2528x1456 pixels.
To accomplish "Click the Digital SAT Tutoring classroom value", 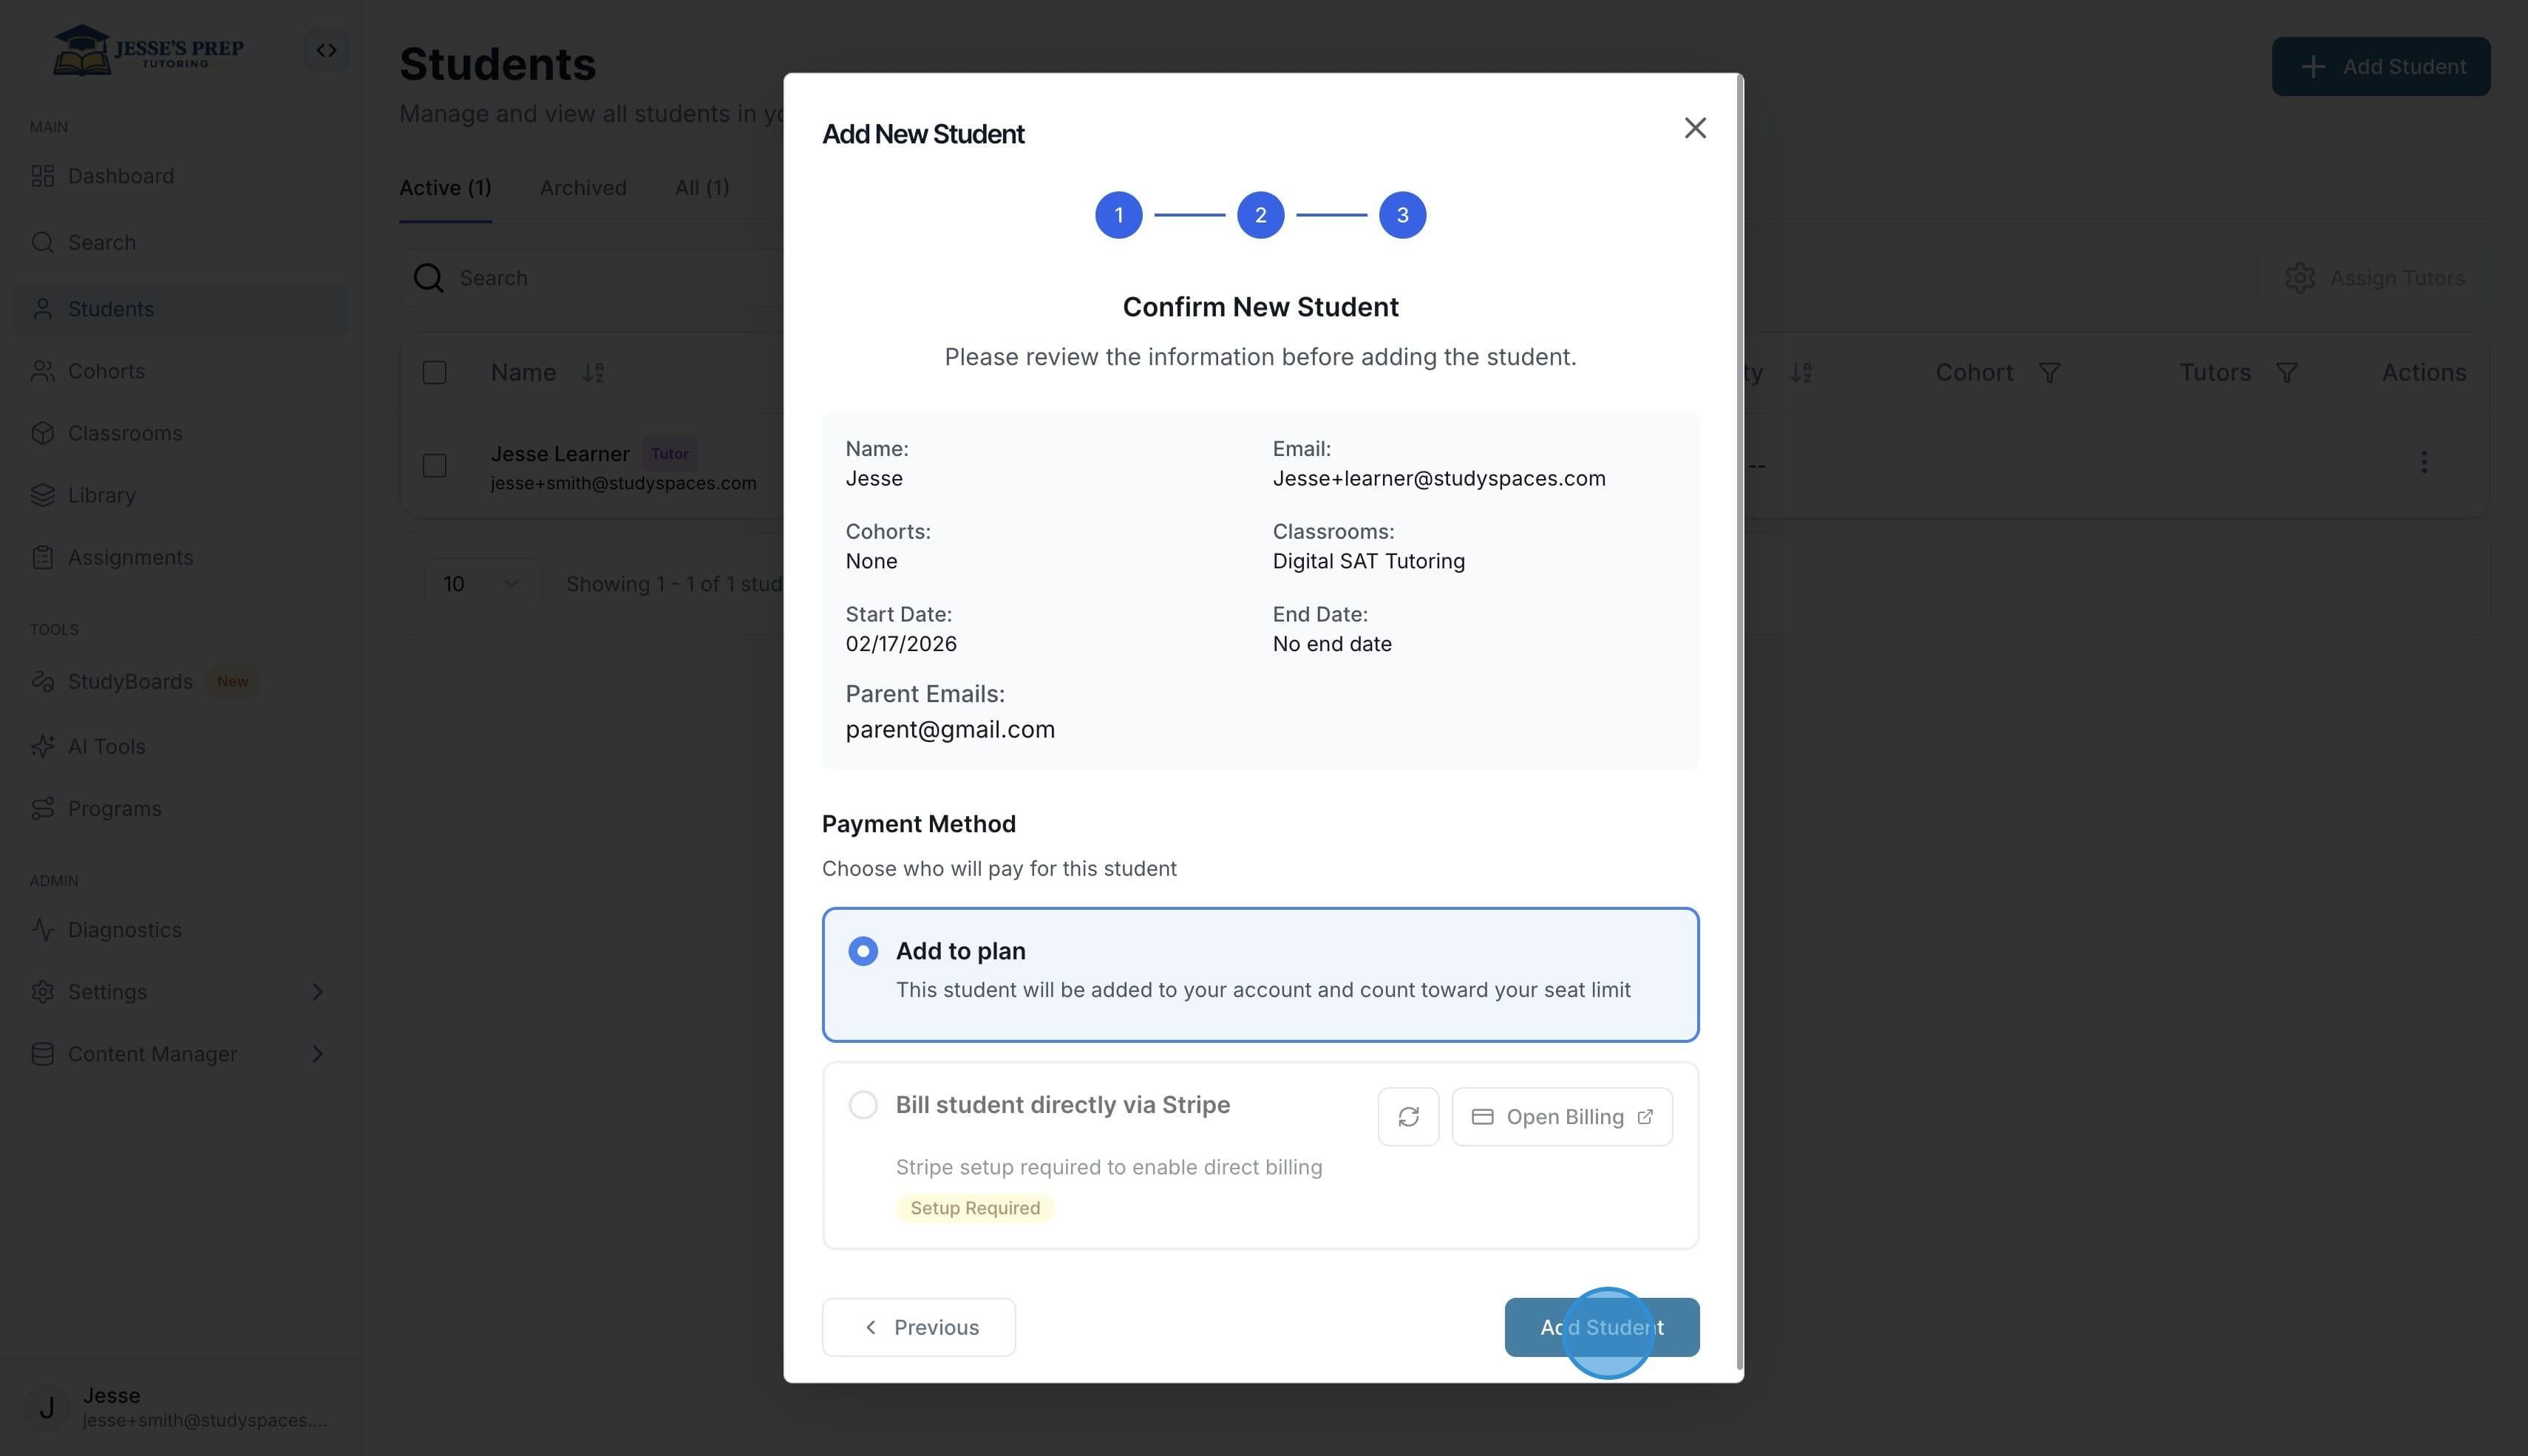I will (x=1369, y=561).
